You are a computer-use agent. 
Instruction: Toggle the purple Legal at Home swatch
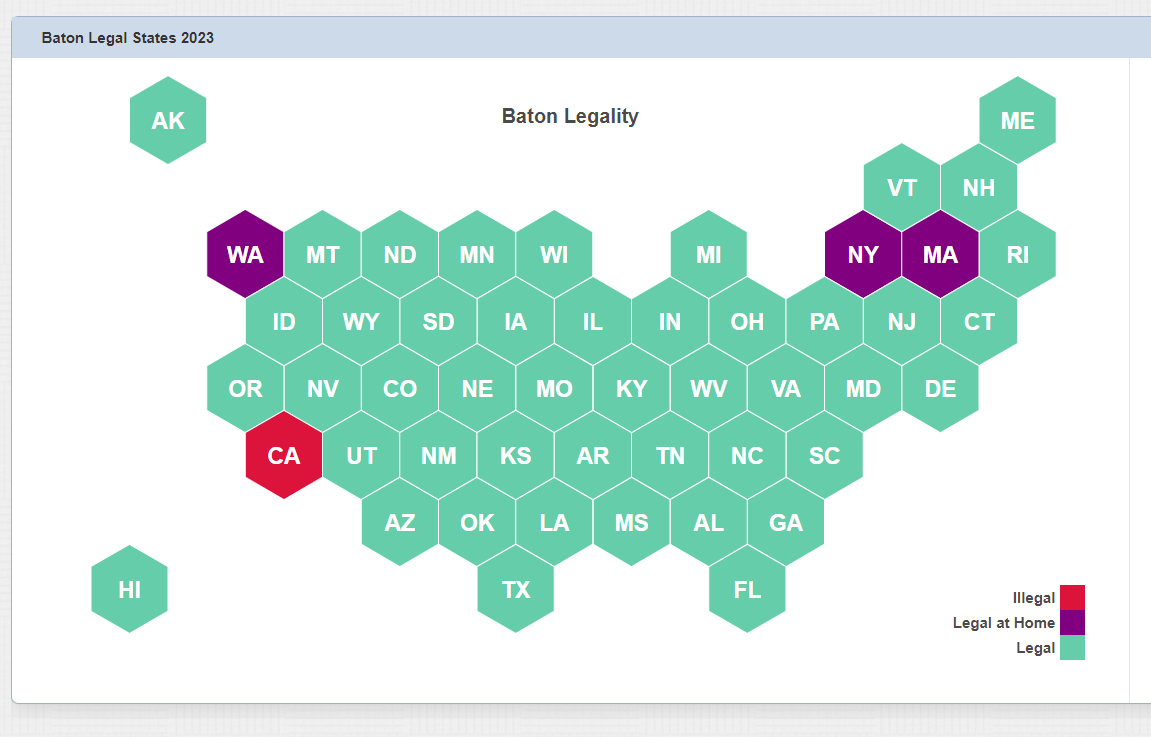point(1072,623)
